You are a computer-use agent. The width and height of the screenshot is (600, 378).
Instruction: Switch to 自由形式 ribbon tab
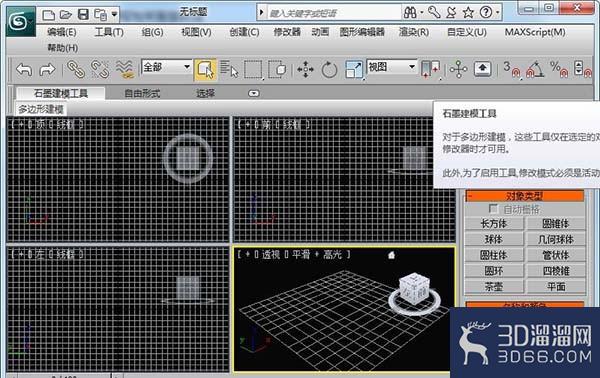142,93
